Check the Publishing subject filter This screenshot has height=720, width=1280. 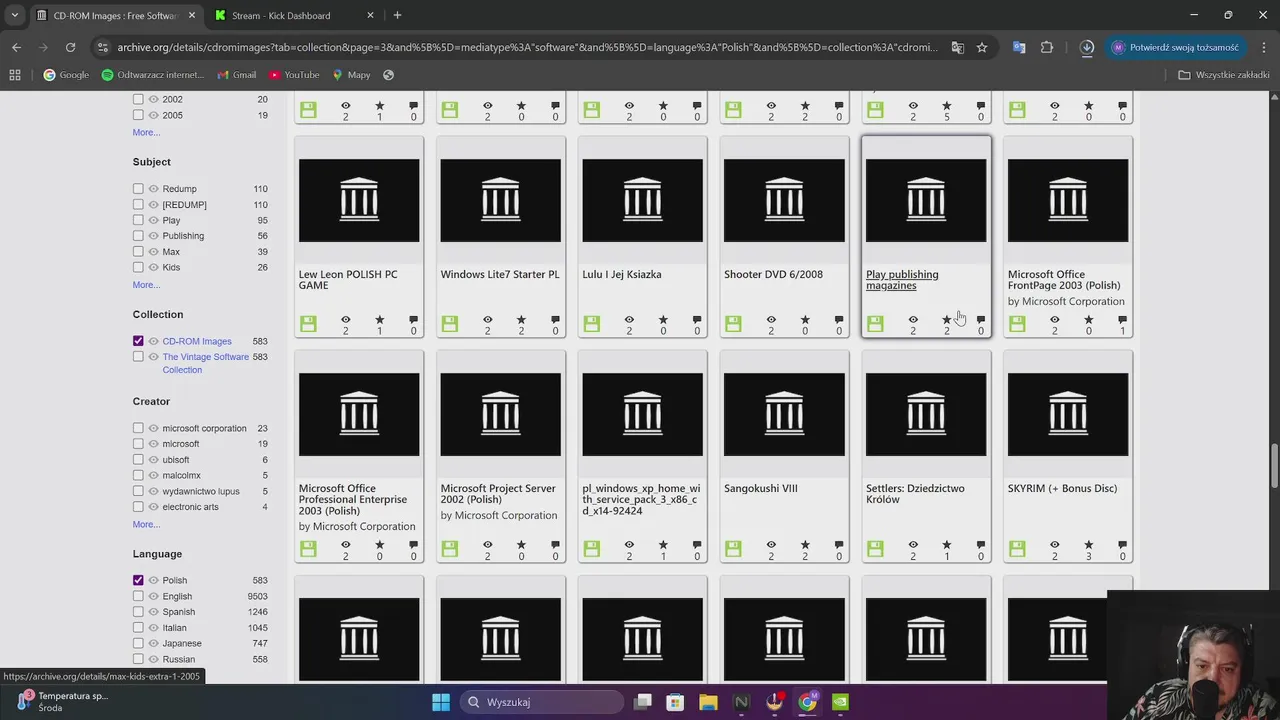click(139, 236)
